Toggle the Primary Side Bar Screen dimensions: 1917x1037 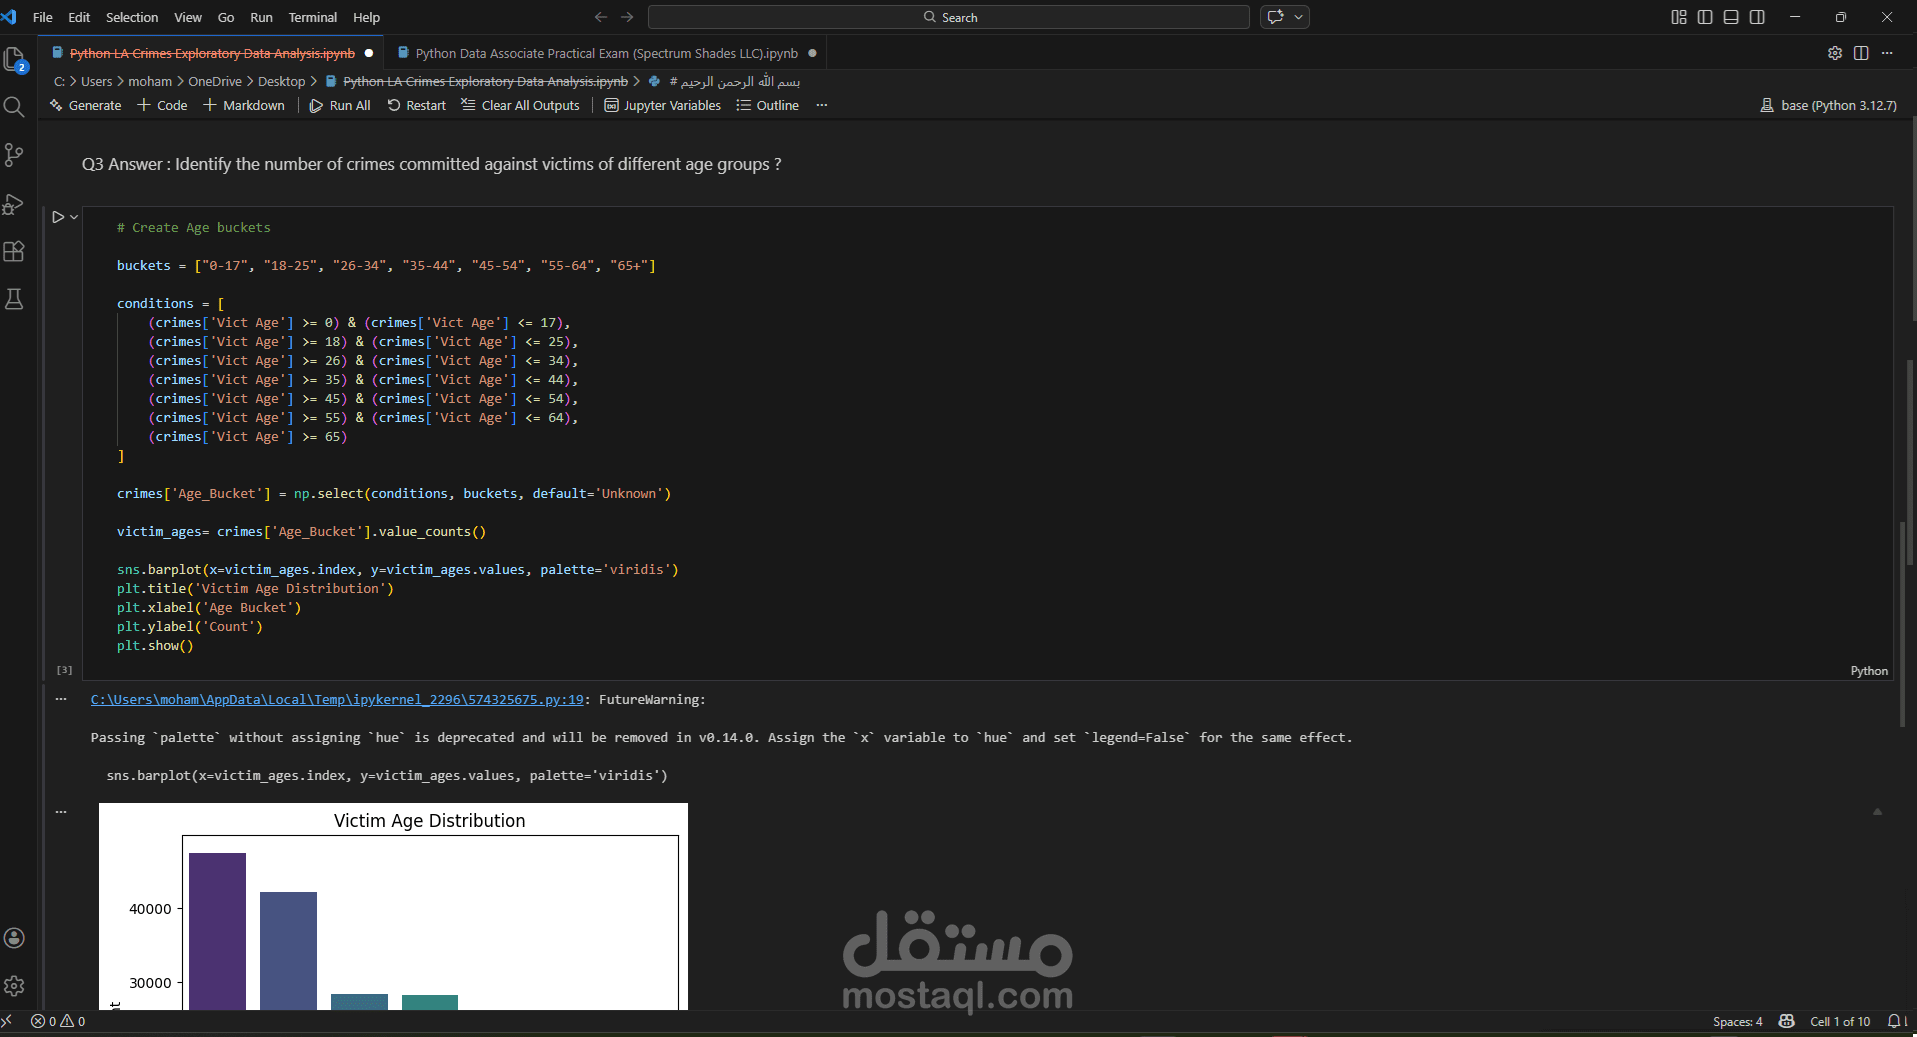click(1705, 17)
